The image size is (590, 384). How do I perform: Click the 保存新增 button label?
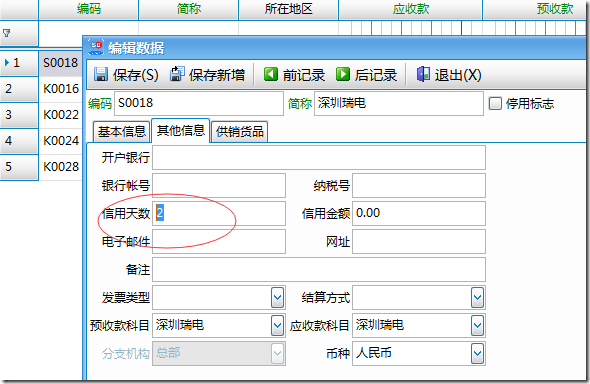(217, 75)
